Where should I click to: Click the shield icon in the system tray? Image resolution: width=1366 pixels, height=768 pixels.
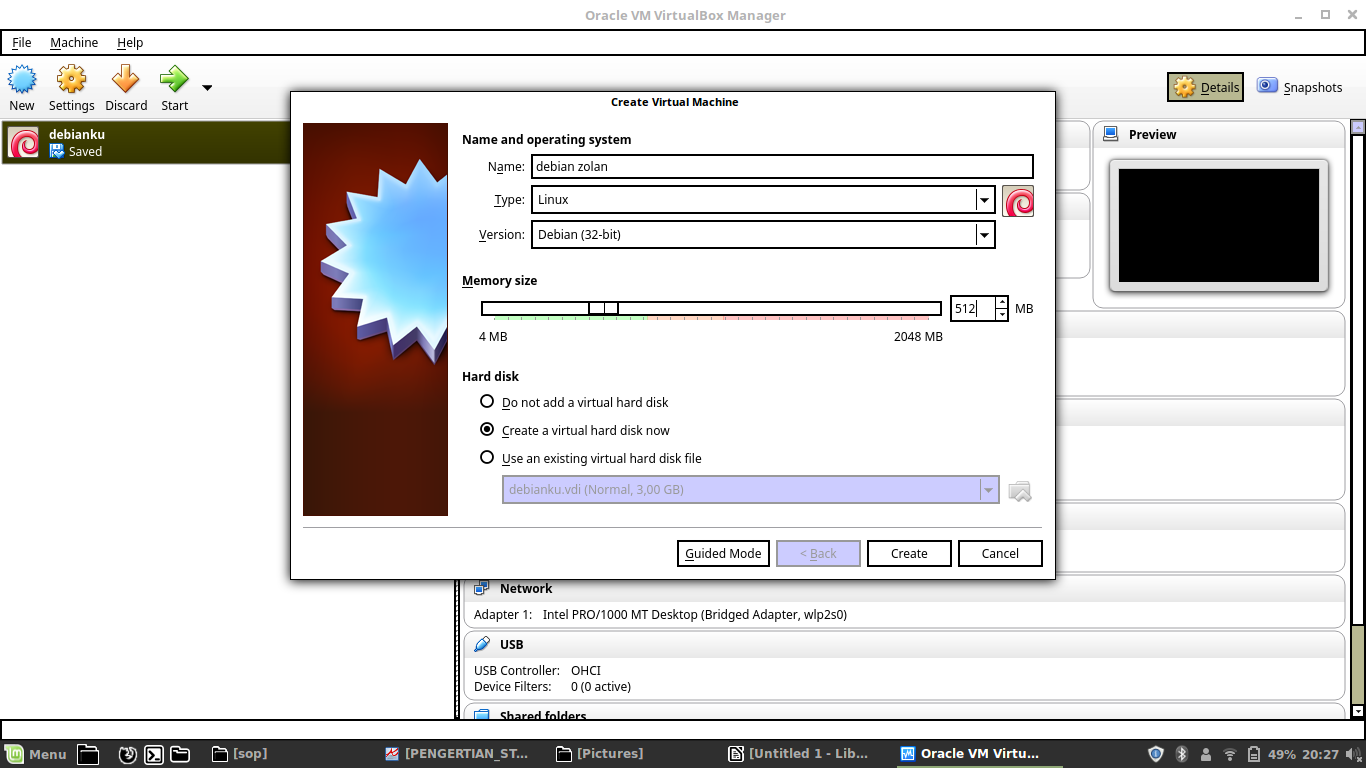(1156, 754)
